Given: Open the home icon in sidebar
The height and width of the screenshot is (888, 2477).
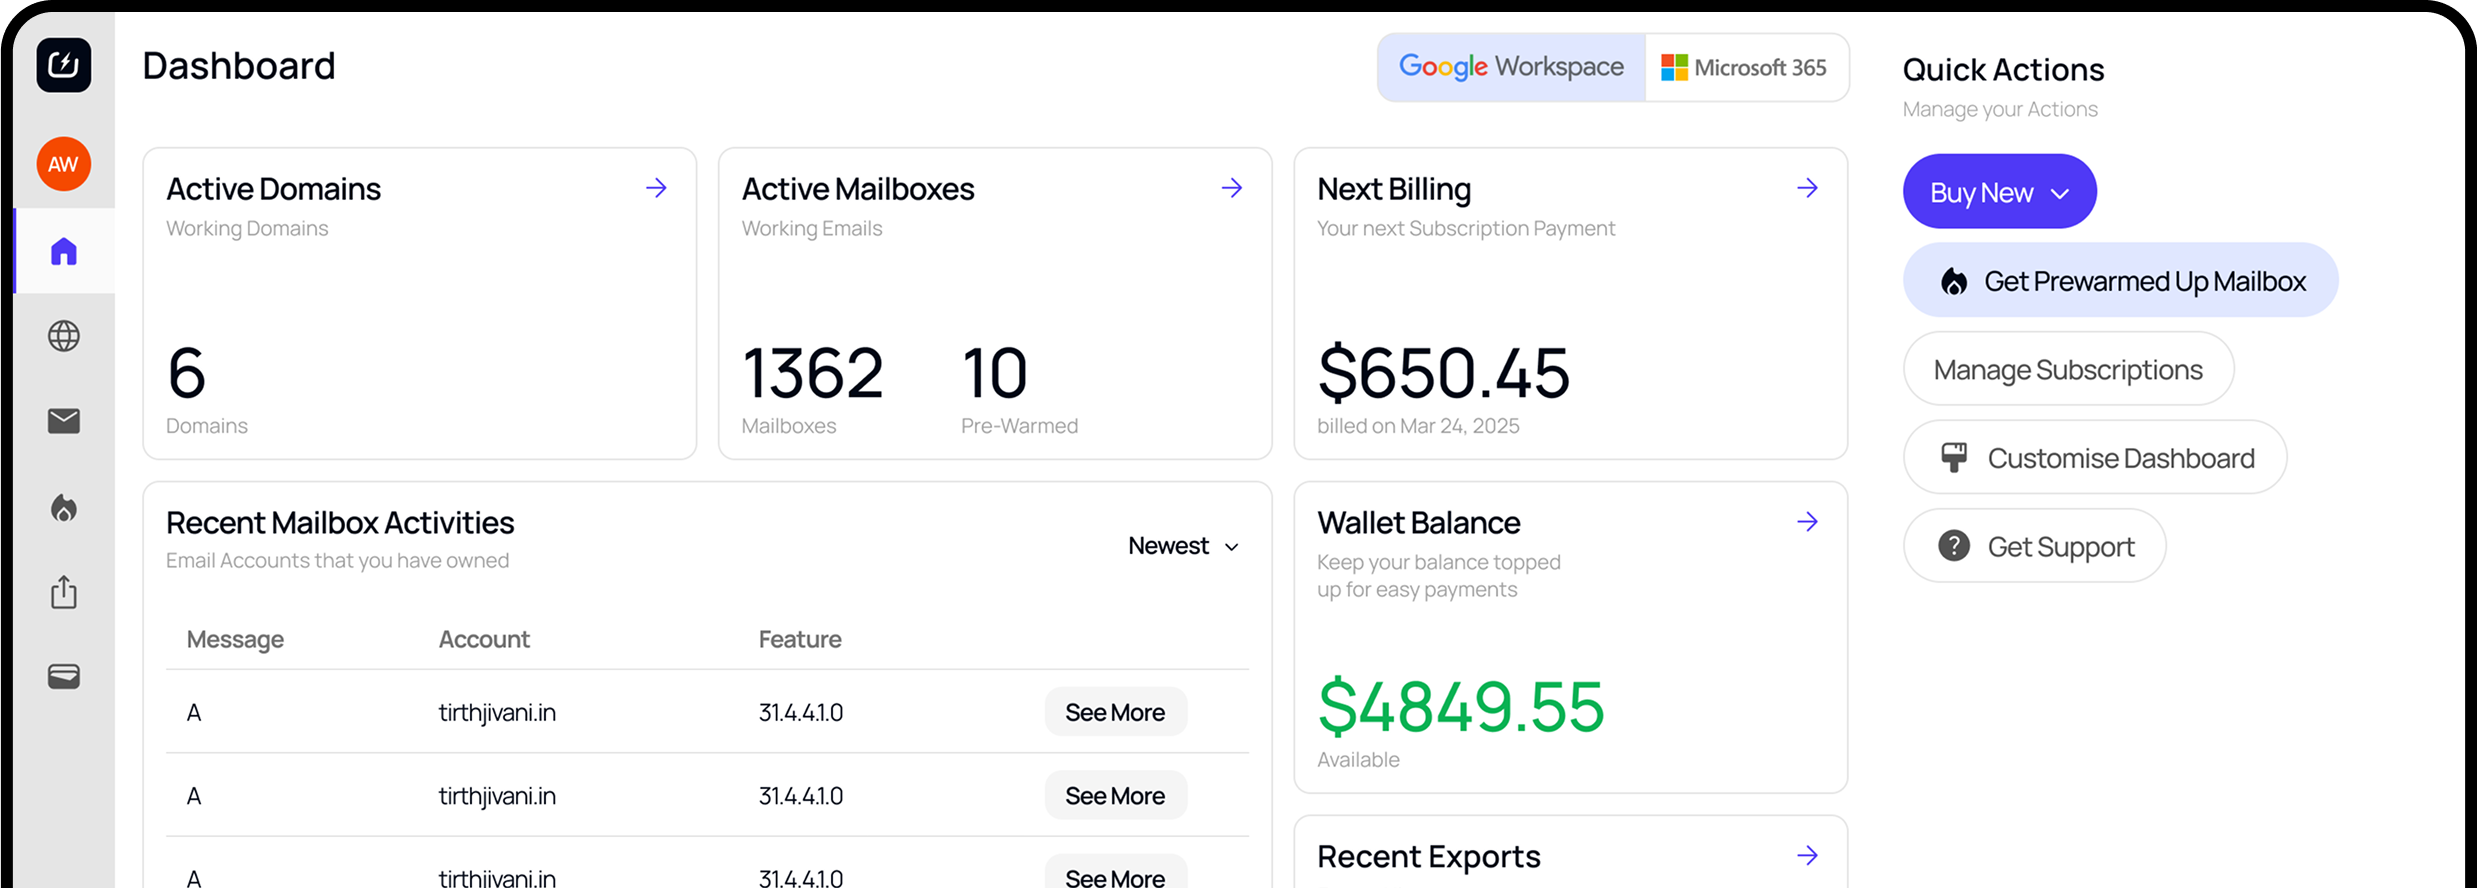Looking at the screenshot, I should tap(64, 251).
